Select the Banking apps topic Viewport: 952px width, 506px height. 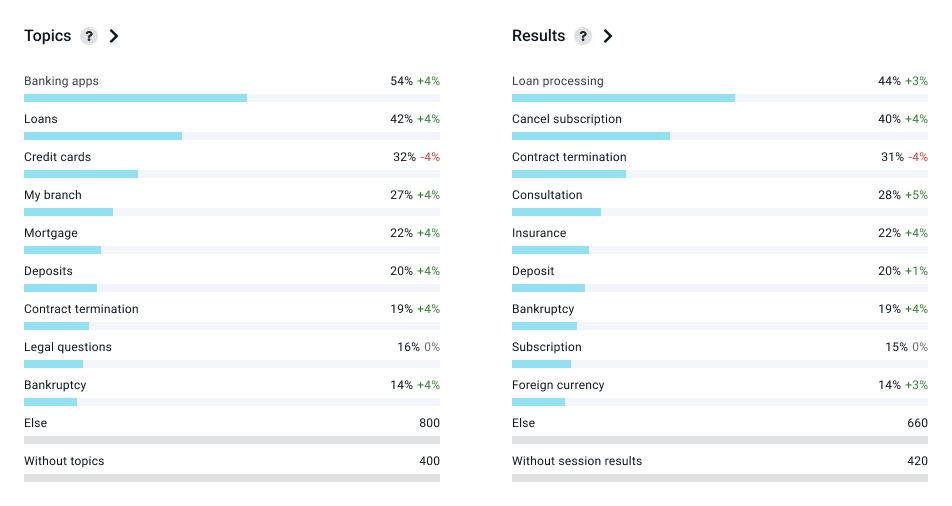61,81
